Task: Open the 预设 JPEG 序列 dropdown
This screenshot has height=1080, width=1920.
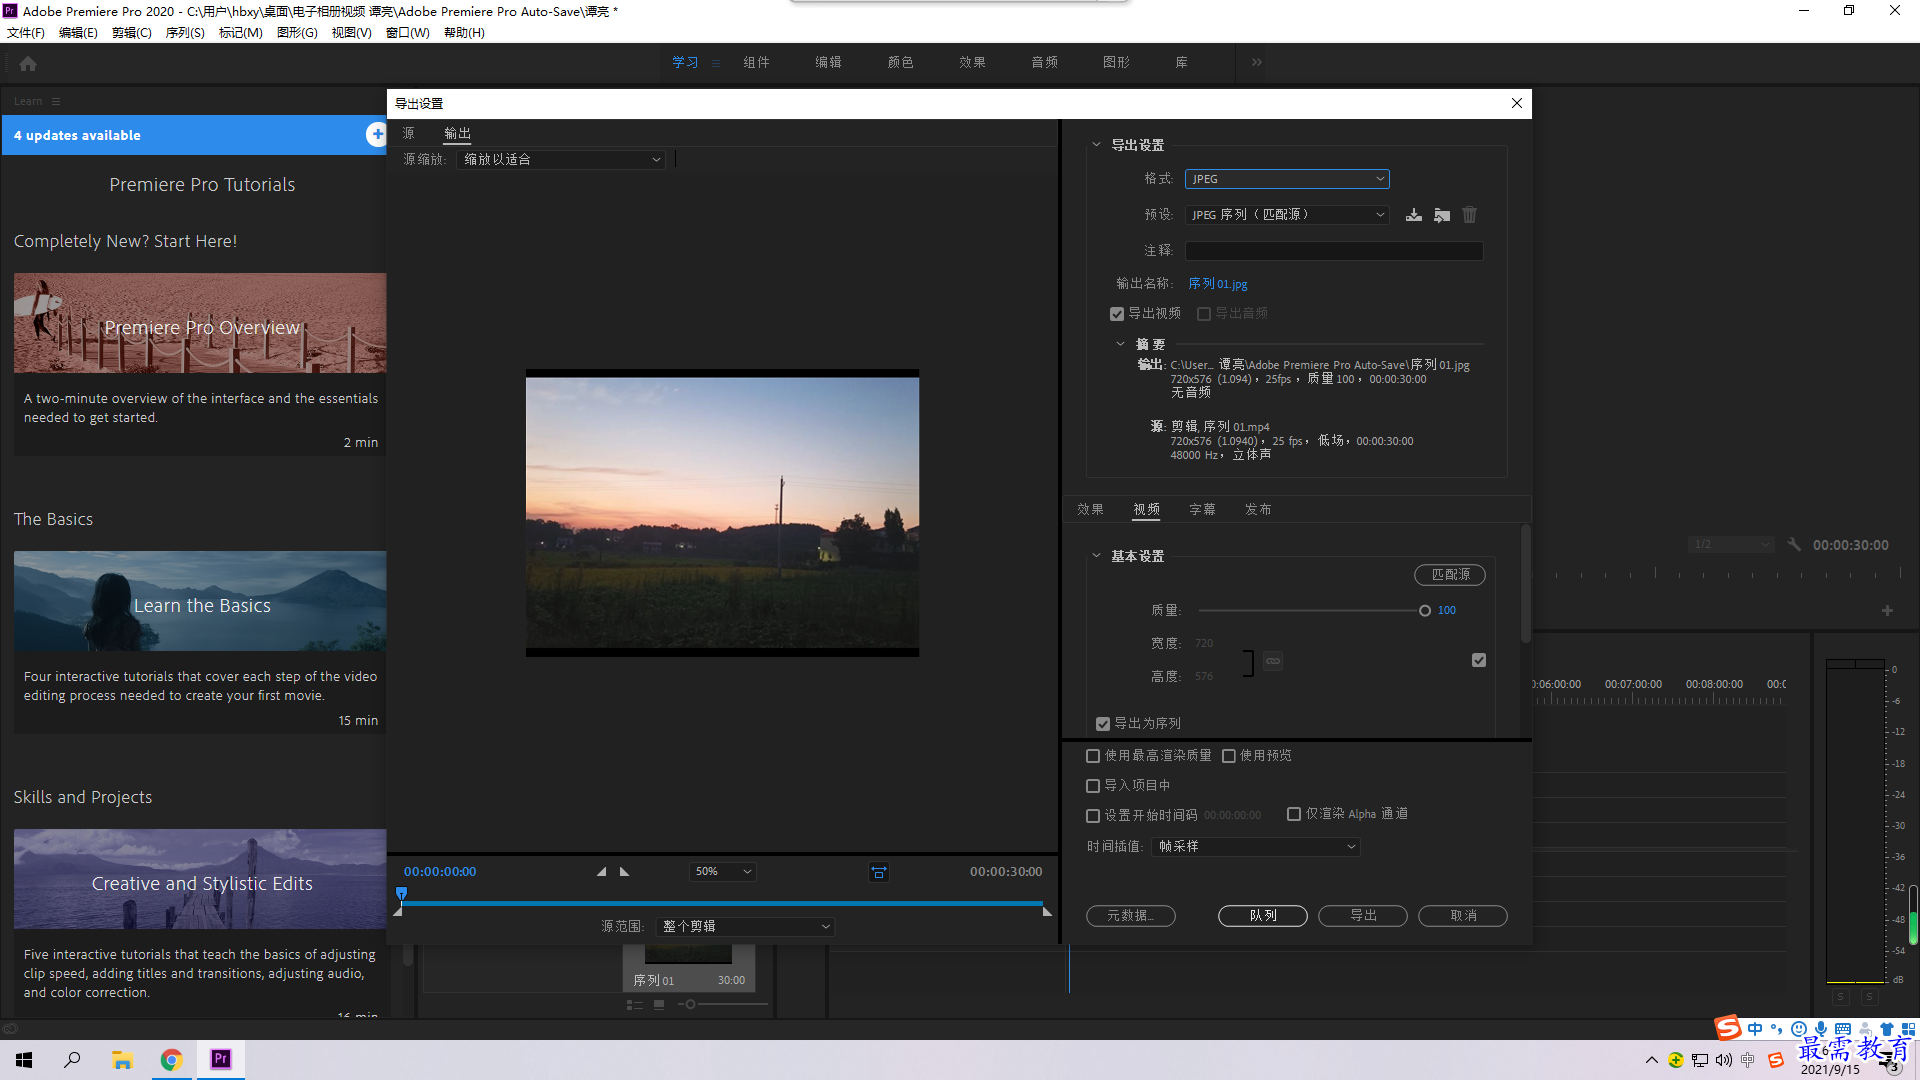Action: coord(1287,215)
